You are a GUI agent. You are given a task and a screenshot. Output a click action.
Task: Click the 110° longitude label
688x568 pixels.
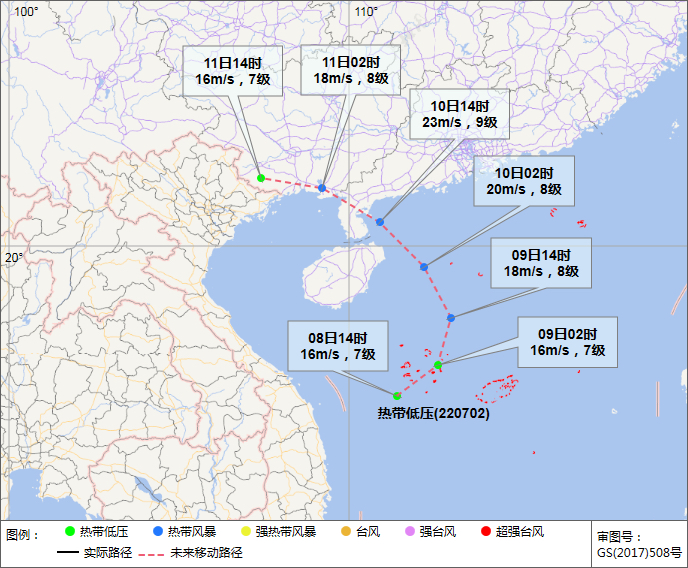[x=366, y=12]
